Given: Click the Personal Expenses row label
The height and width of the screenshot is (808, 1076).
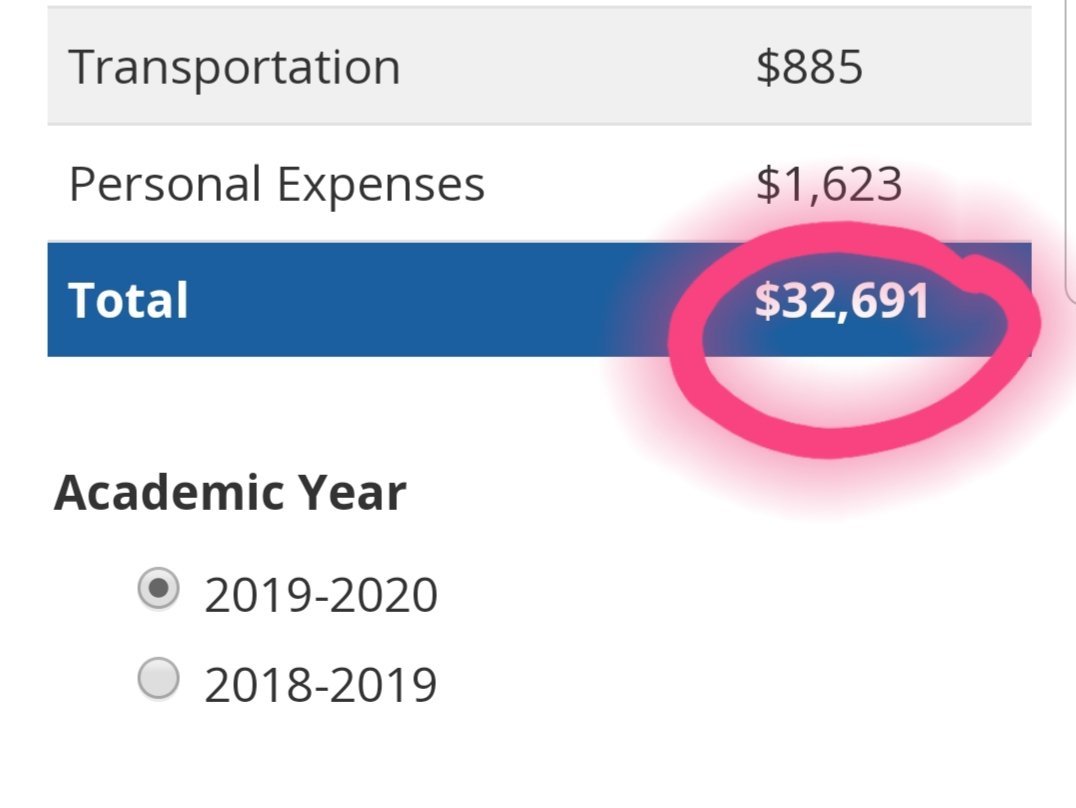Looking at the screenshot, I should (277, 184).
